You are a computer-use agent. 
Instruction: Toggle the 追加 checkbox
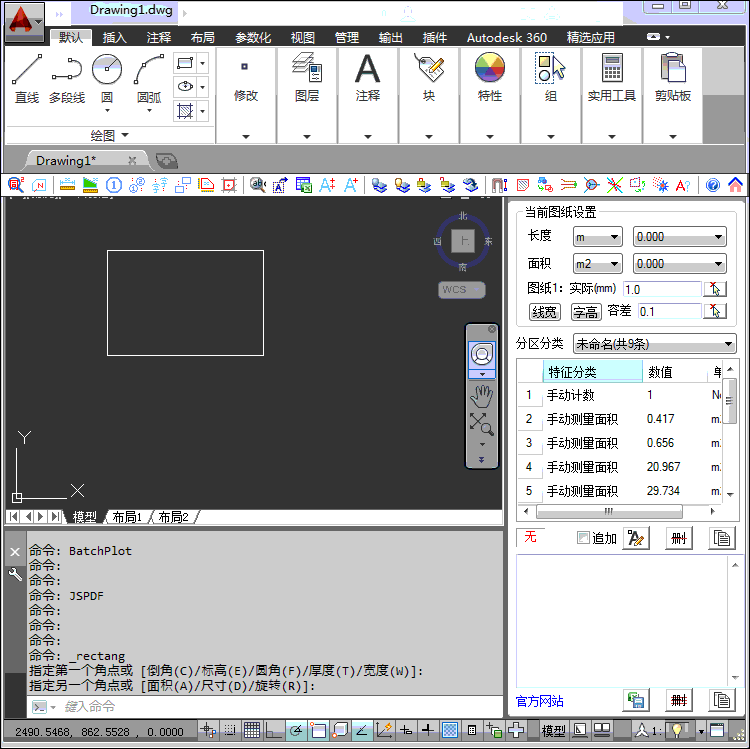584,538
